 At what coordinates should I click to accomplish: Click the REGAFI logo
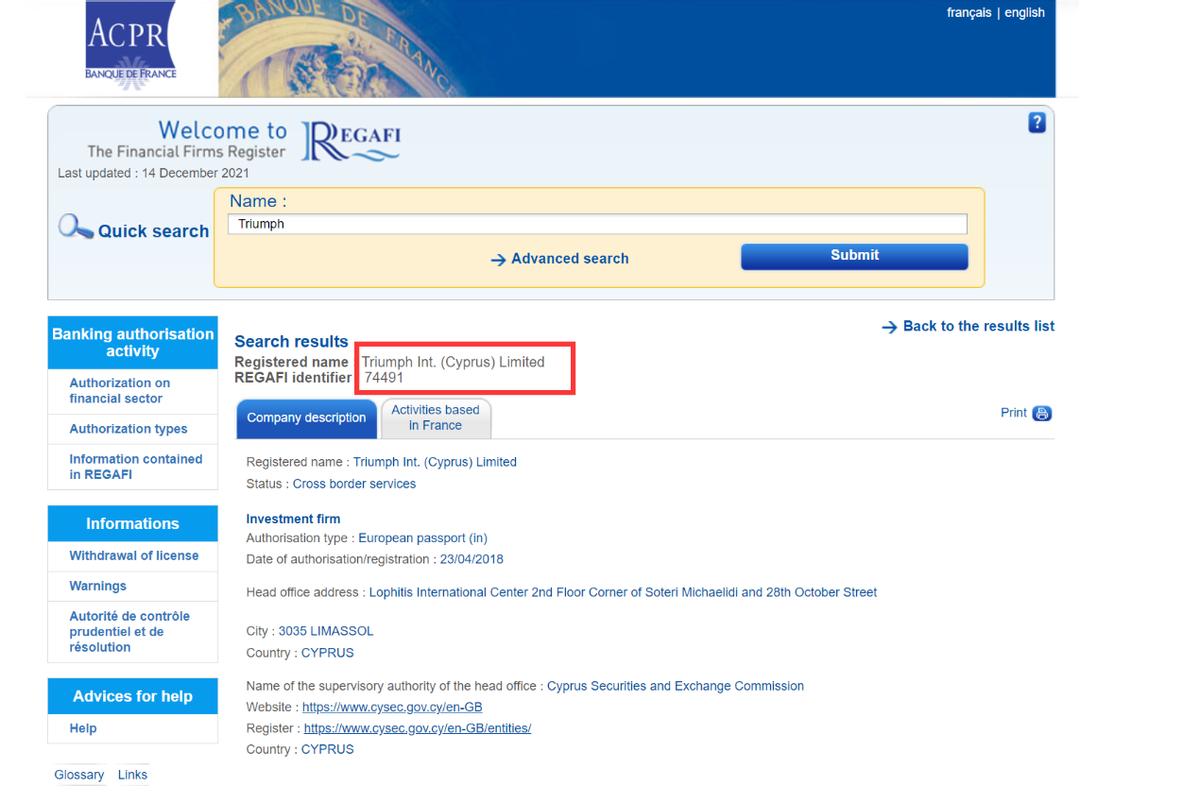350,141
